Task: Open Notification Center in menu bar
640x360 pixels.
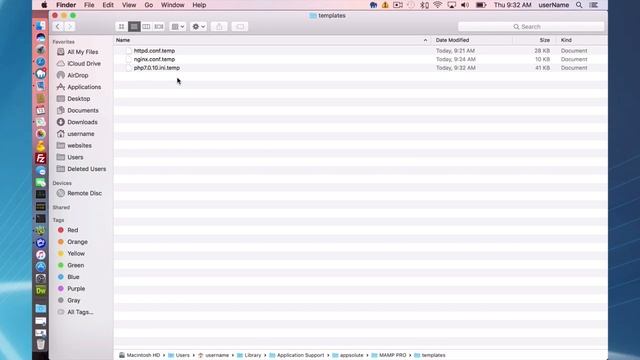Action: point(594,5)
